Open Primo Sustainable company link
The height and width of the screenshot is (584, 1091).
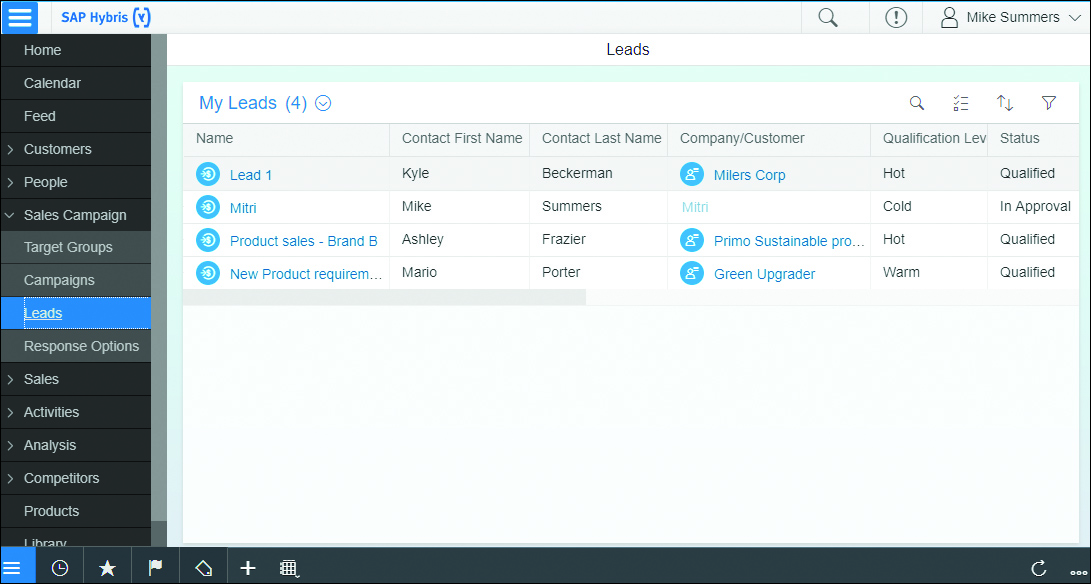(x=789, y=242)
